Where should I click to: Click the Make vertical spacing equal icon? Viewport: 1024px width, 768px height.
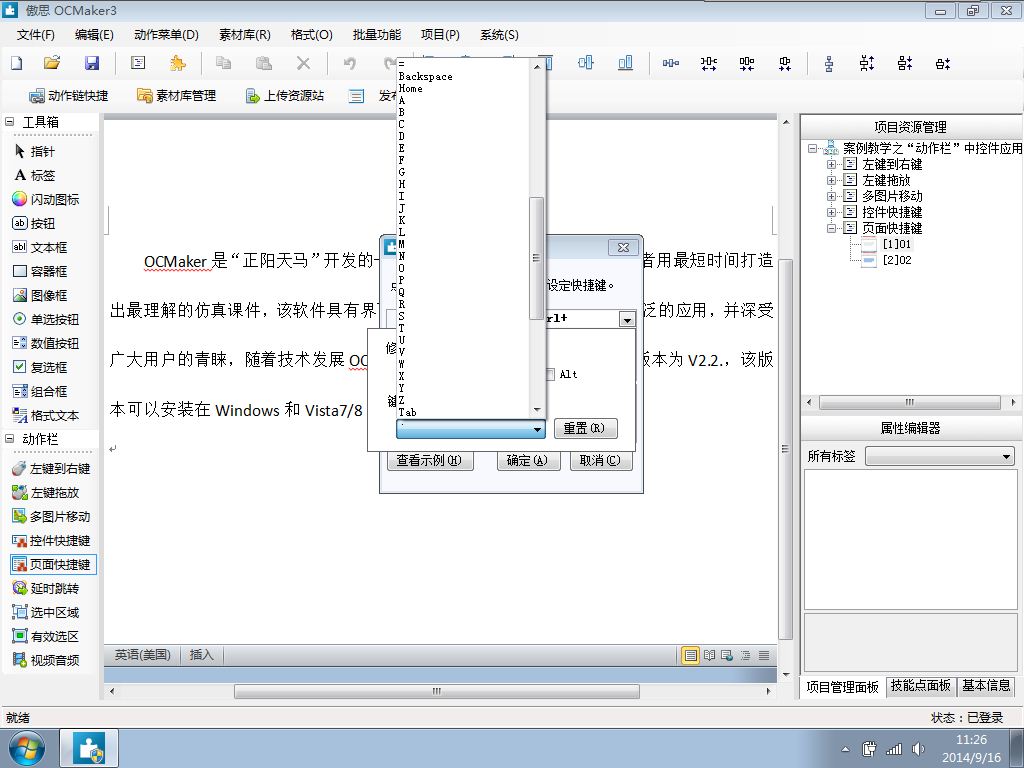click(829, 63)
